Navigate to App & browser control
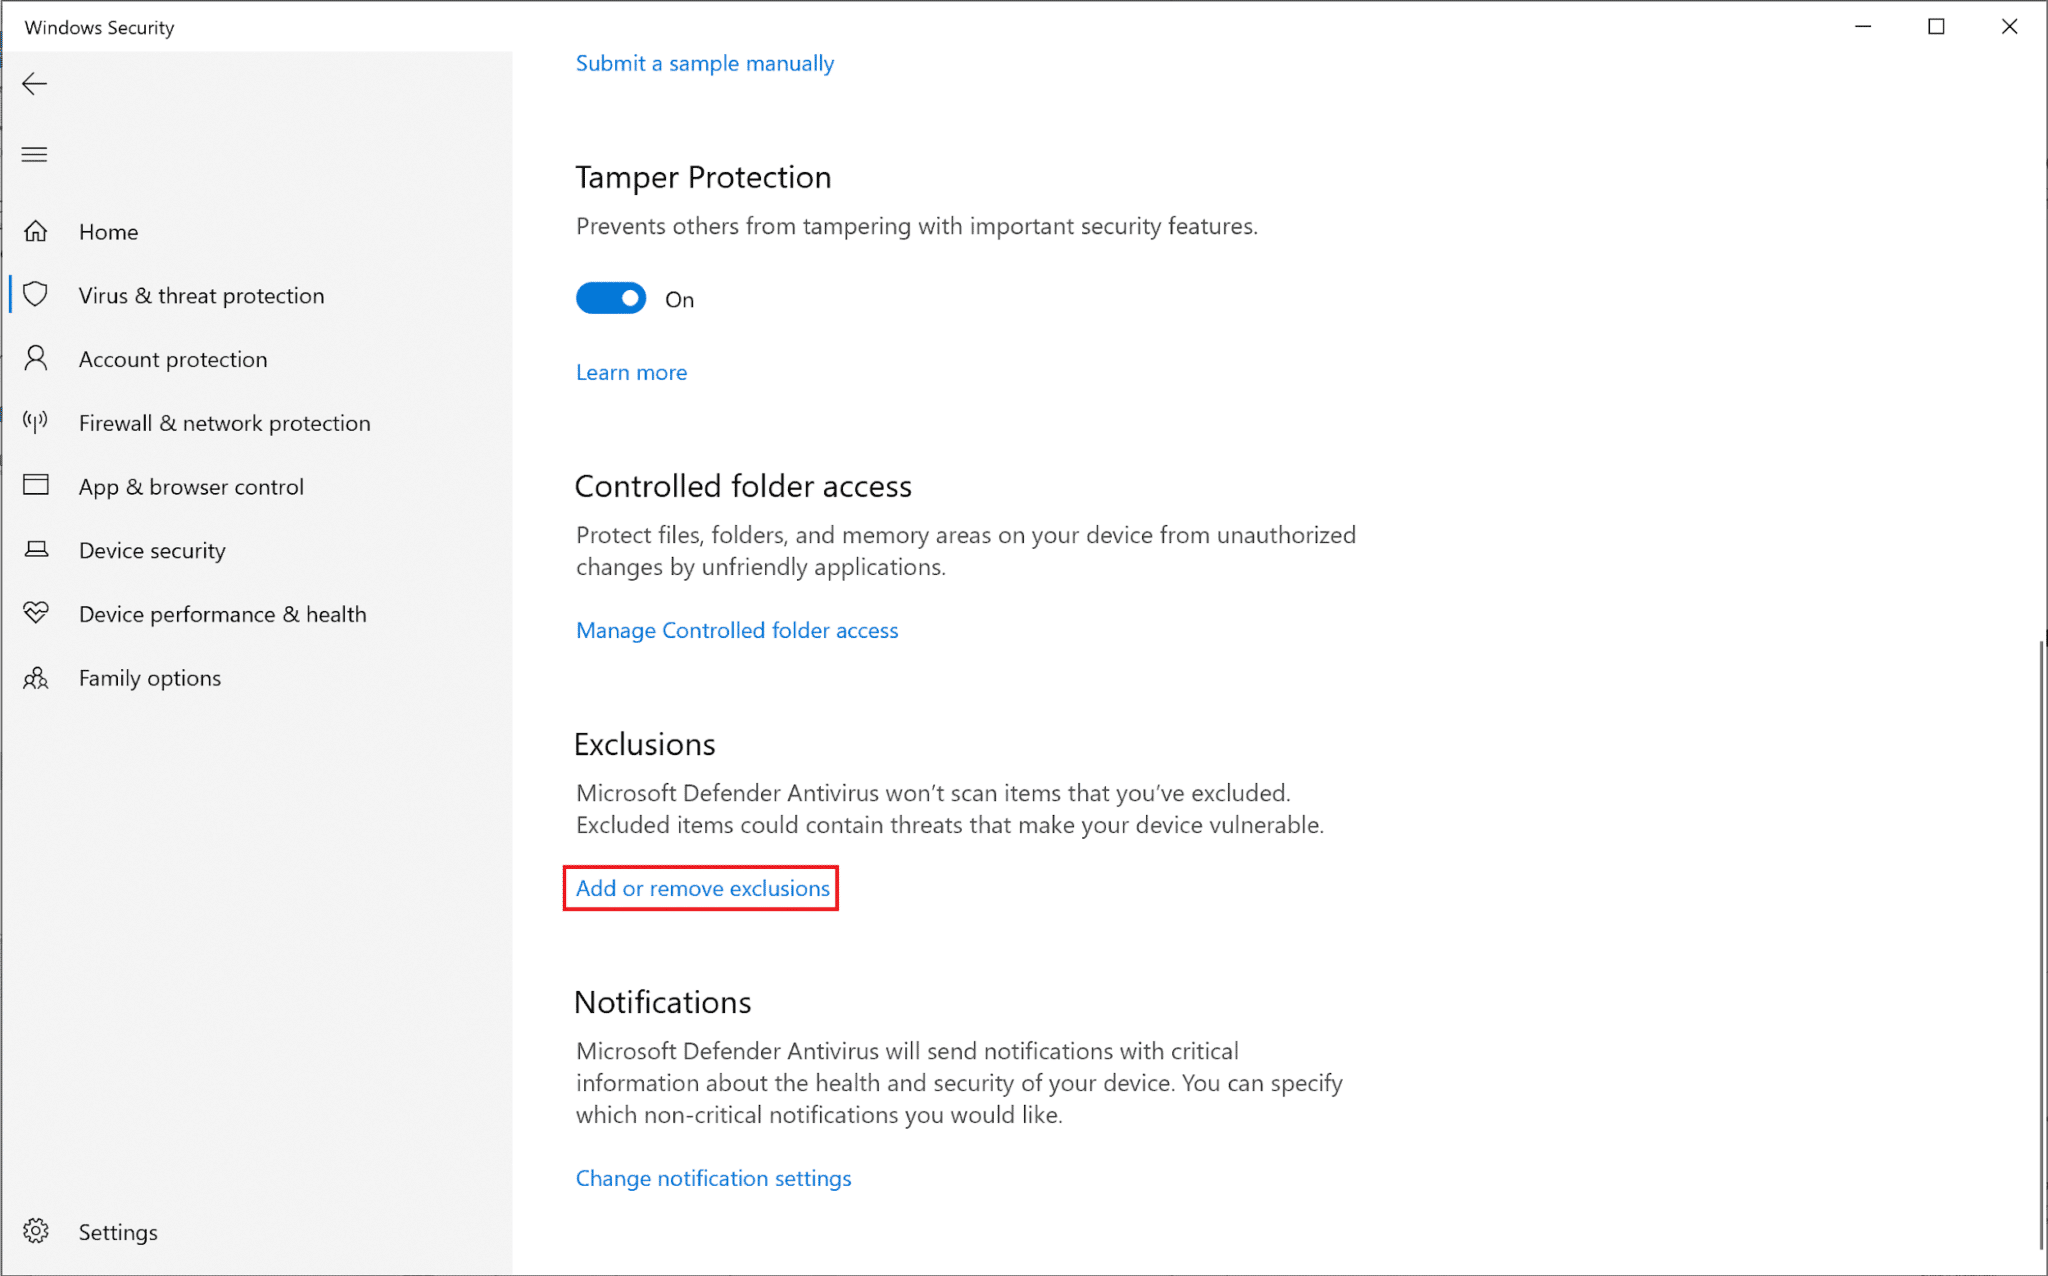2048x1276 pixels. [x=191, y=487]
